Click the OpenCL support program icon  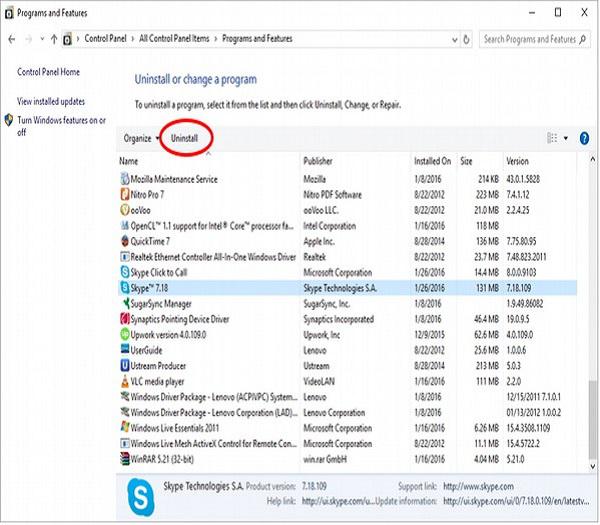coord(125,226)
